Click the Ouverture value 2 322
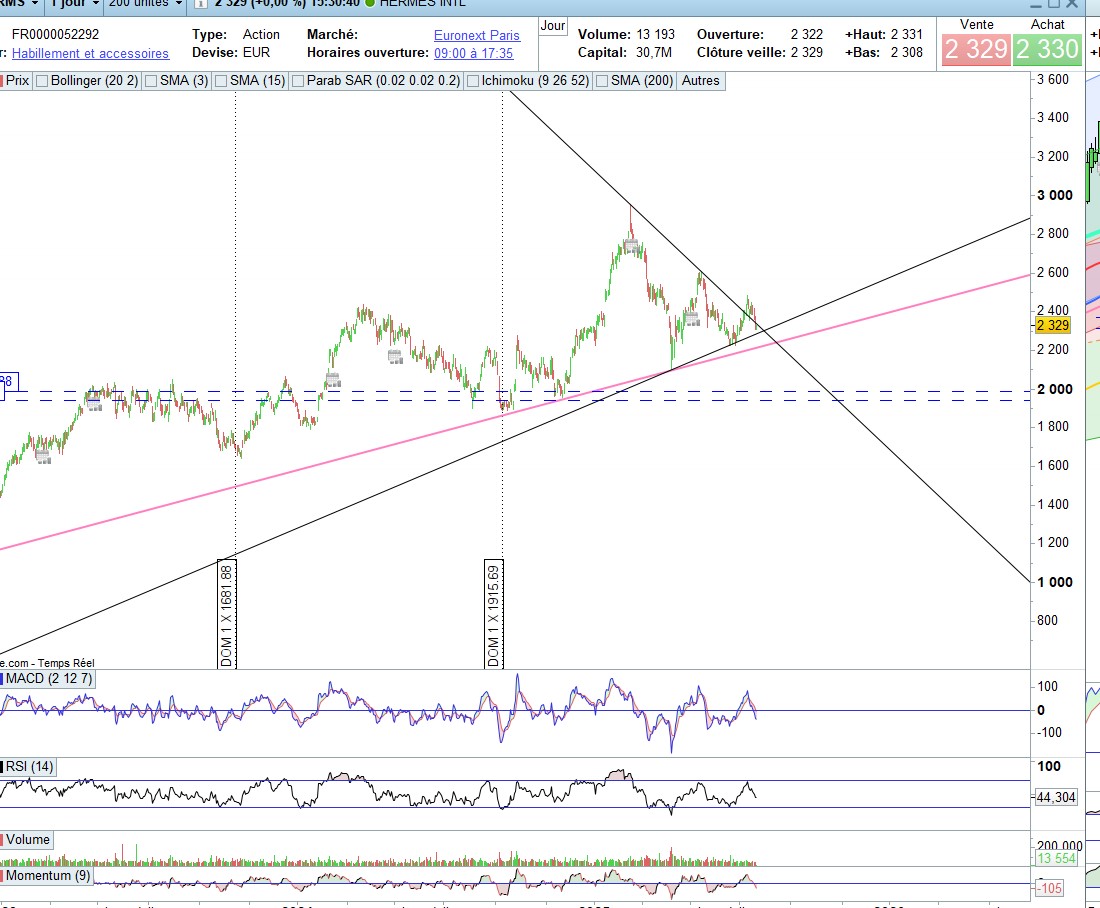1100x908 pixels. [x=807, y=34]
